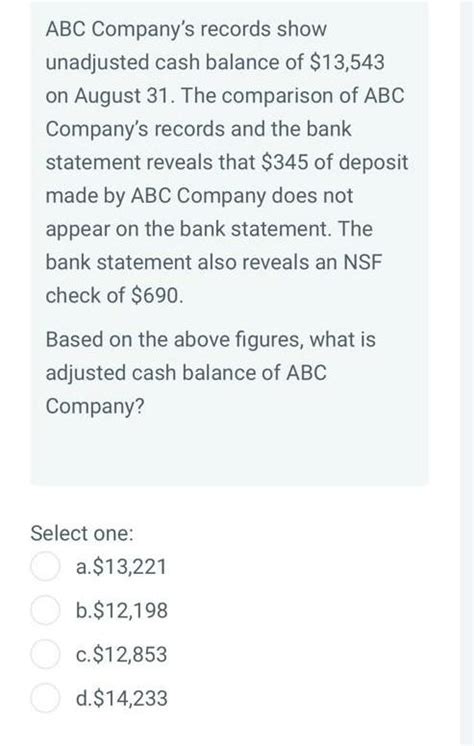The image size is (474, 746).
Task: Click 'bank statement also reveals an NSF' line
Action: [x=214, y=262]
